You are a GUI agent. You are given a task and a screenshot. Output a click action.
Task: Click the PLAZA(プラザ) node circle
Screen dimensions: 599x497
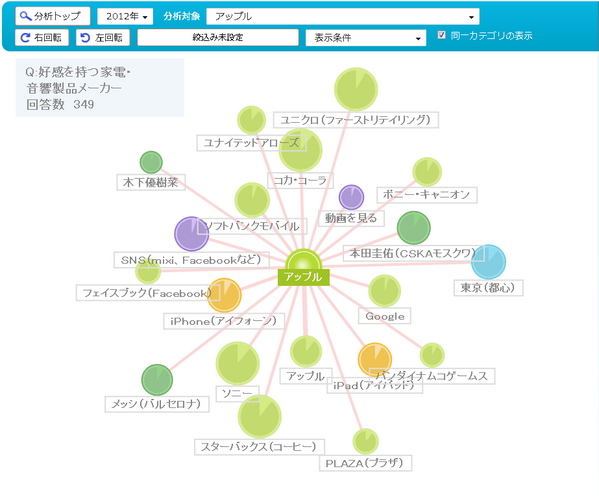pos(366,442)
